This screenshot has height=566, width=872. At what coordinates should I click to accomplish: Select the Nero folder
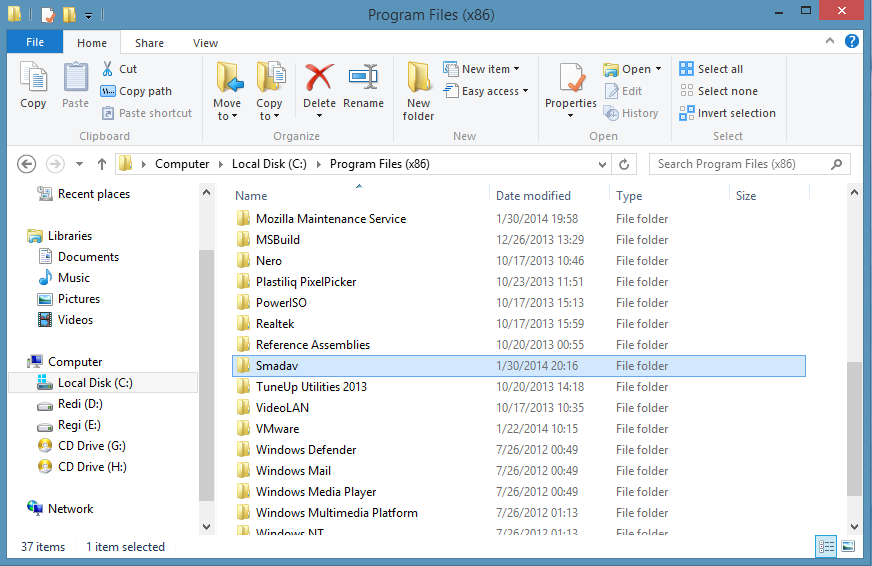518,261
